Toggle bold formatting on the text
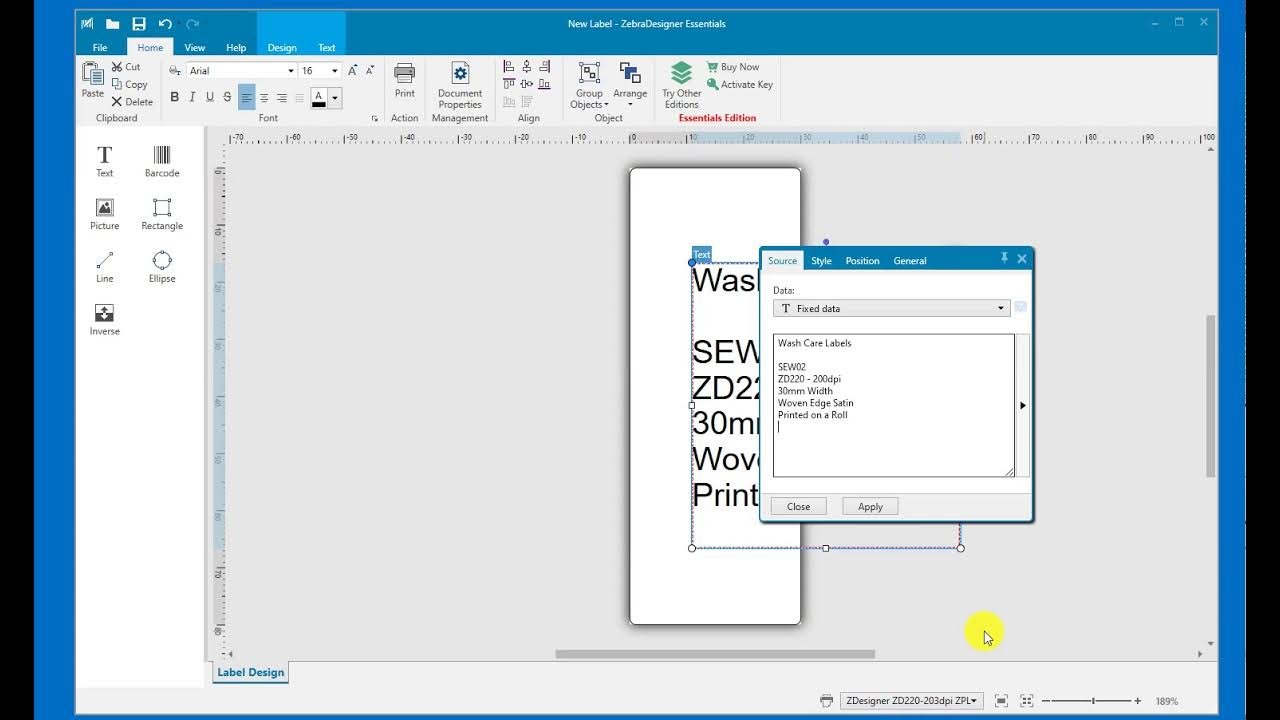 pyautogui.click(x=175, y=97)
